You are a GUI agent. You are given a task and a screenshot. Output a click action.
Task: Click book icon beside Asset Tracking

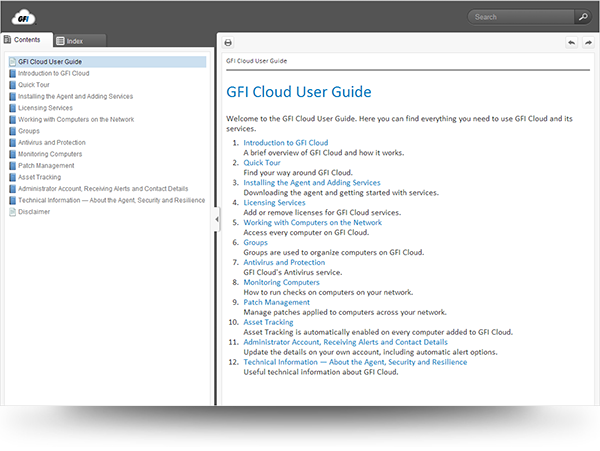click(x=13, y=177)
